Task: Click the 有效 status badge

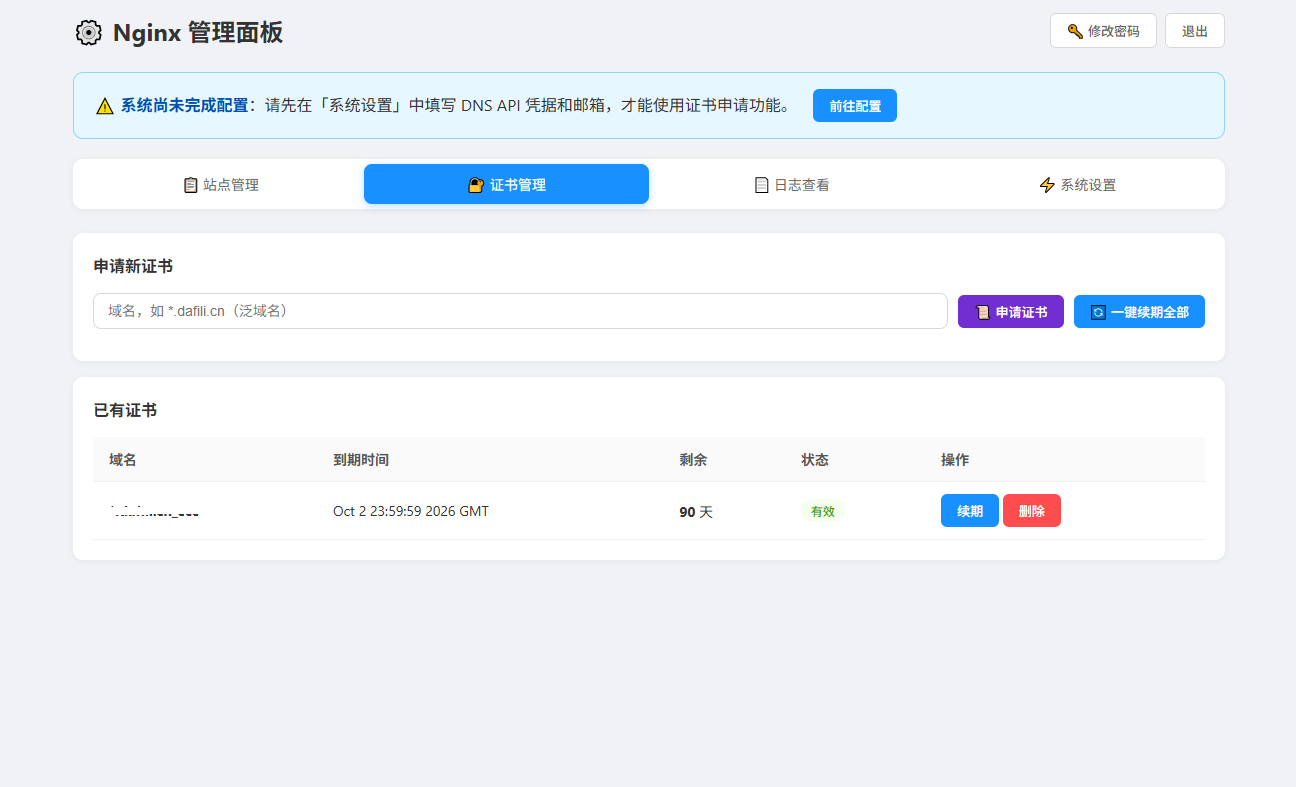Action: tap(823, 511)
